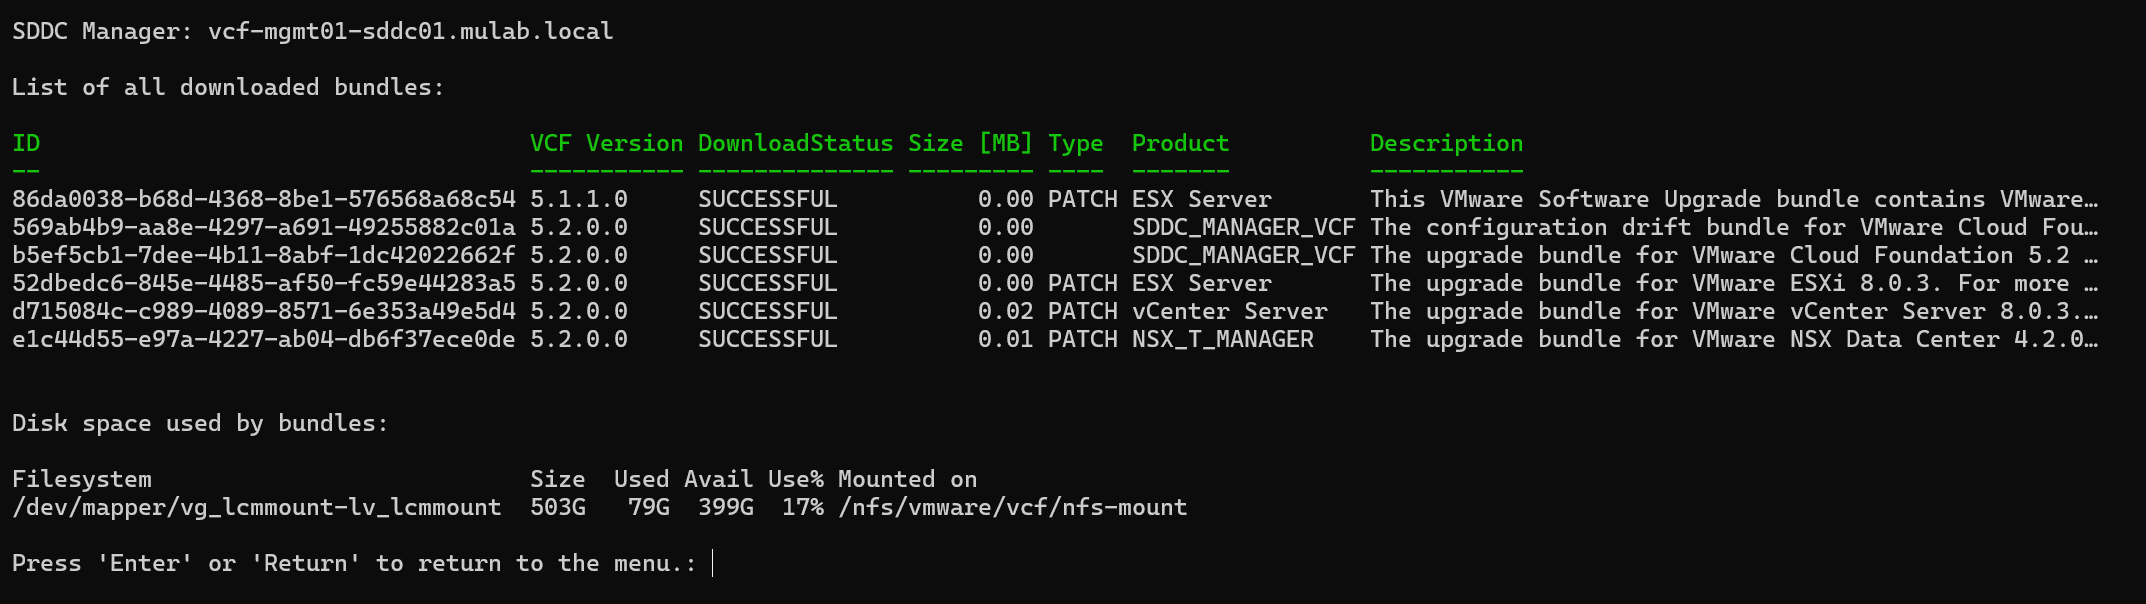Screen dimensions: 2146x604
Task: Click the 'Disk space used by bundles:' heading
Action: point(200,423)
